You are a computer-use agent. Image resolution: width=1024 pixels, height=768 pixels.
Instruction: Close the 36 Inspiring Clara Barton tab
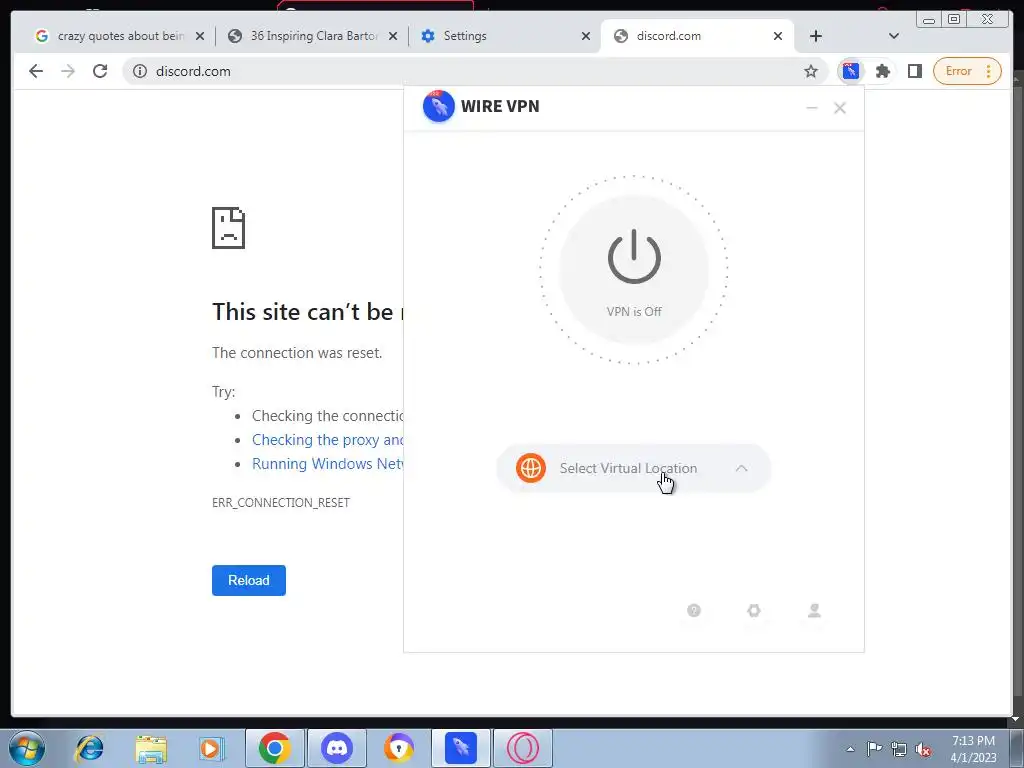pyautogui.click(x=393, y=36)
